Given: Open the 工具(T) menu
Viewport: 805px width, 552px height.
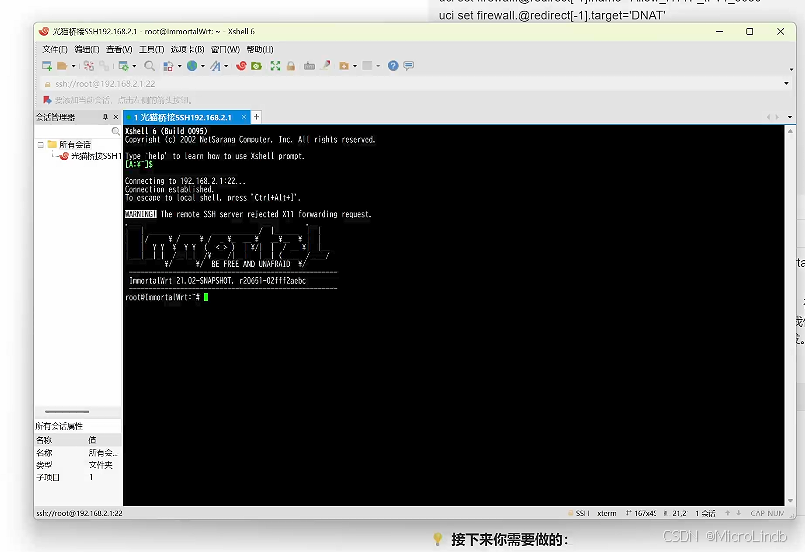Looking at the screenshot, I should click(x=151, y=49).
